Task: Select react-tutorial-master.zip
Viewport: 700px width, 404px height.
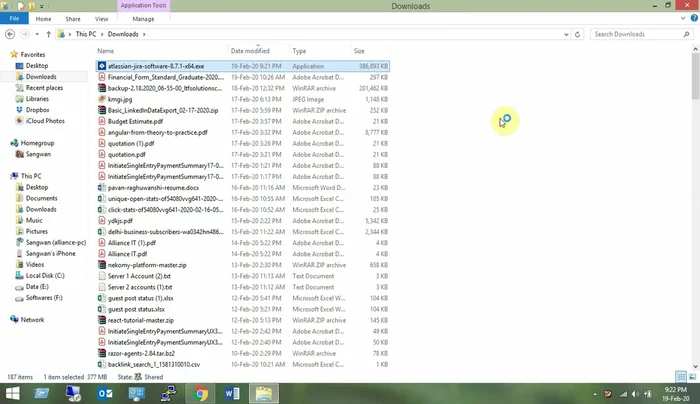Action: click(x=141, y=320)
